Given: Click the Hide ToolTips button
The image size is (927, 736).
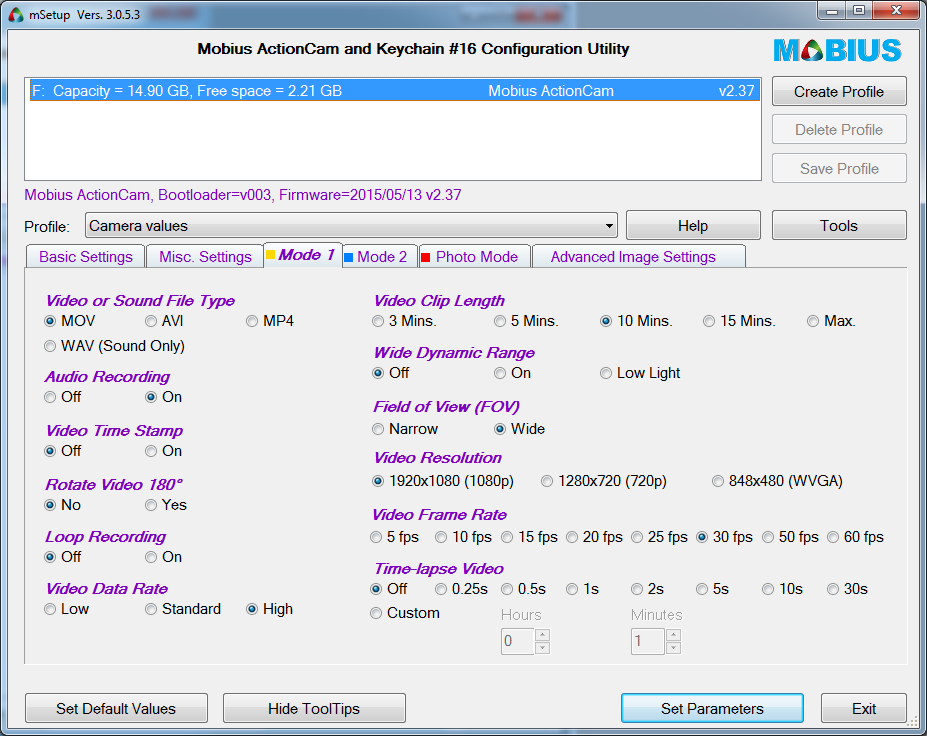Looking at the screenshot, I should coord(314,709).
